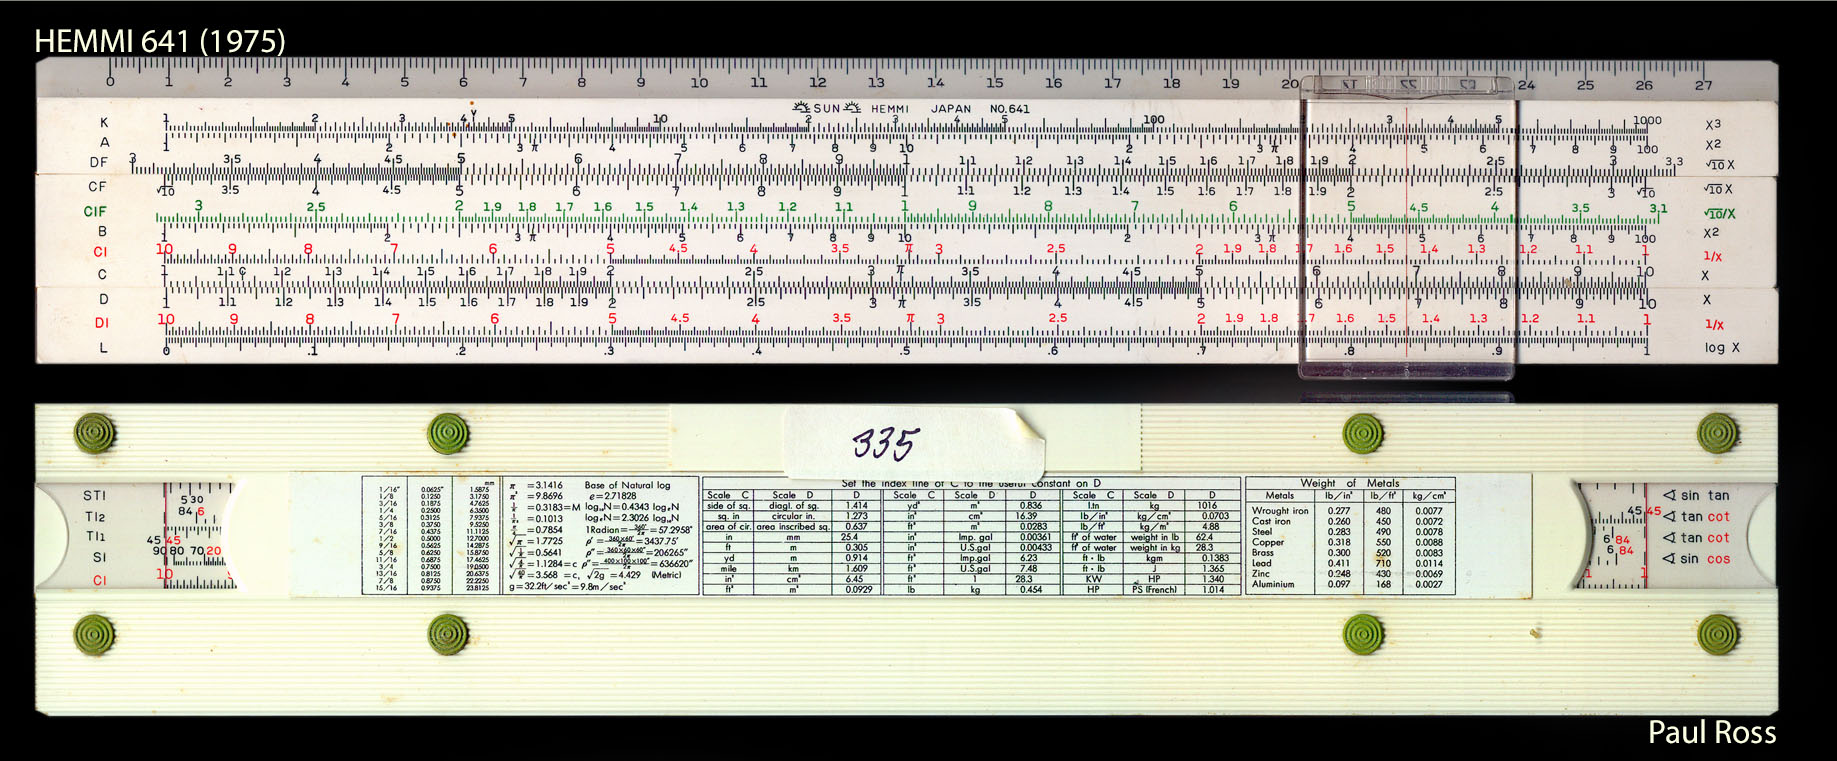Click the S1 scale label

point(99,557)
